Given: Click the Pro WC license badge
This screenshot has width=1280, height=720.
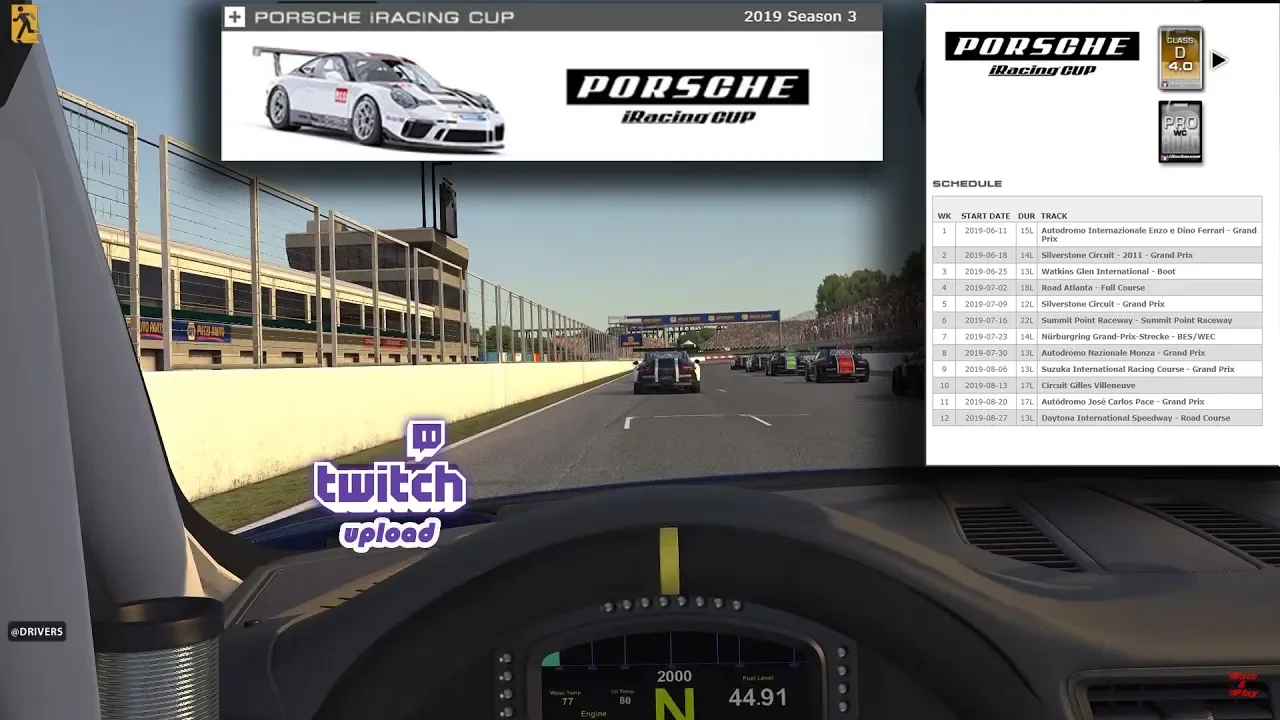Looking at the screenshot, I should [x=1180, y=131].
